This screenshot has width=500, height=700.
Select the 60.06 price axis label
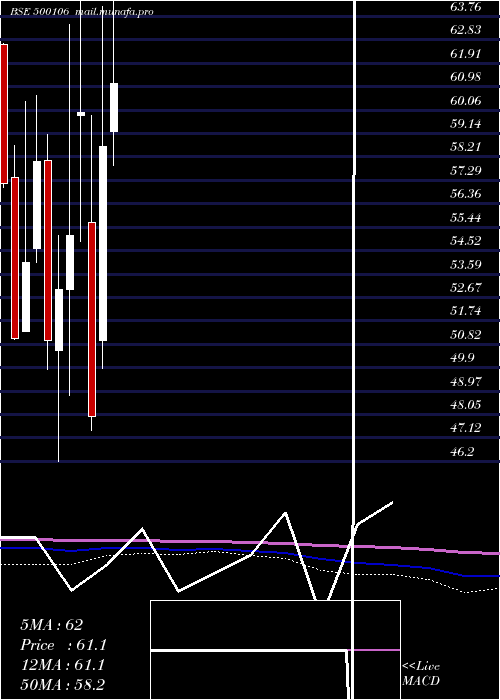point(466,100)
